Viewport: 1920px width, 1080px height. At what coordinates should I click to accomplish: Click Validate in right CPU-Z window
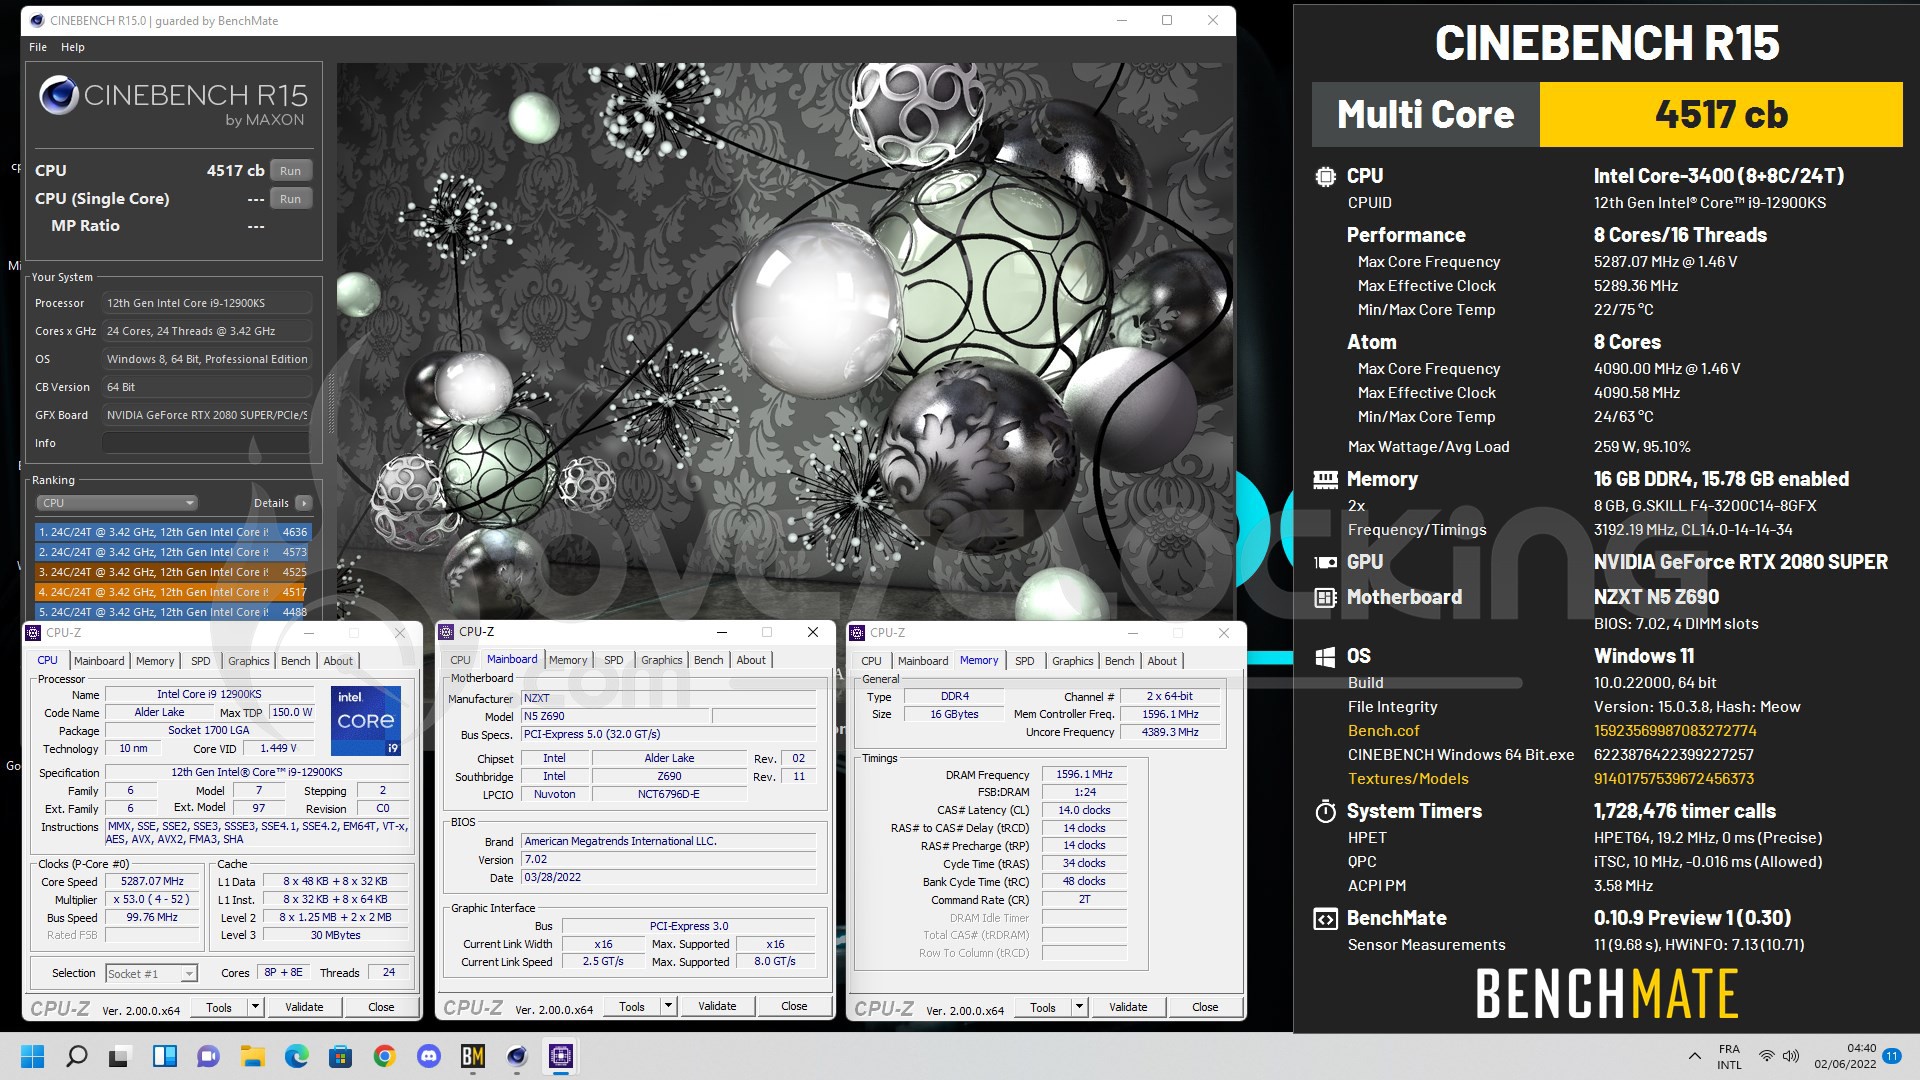(x=1128, y=1007)
